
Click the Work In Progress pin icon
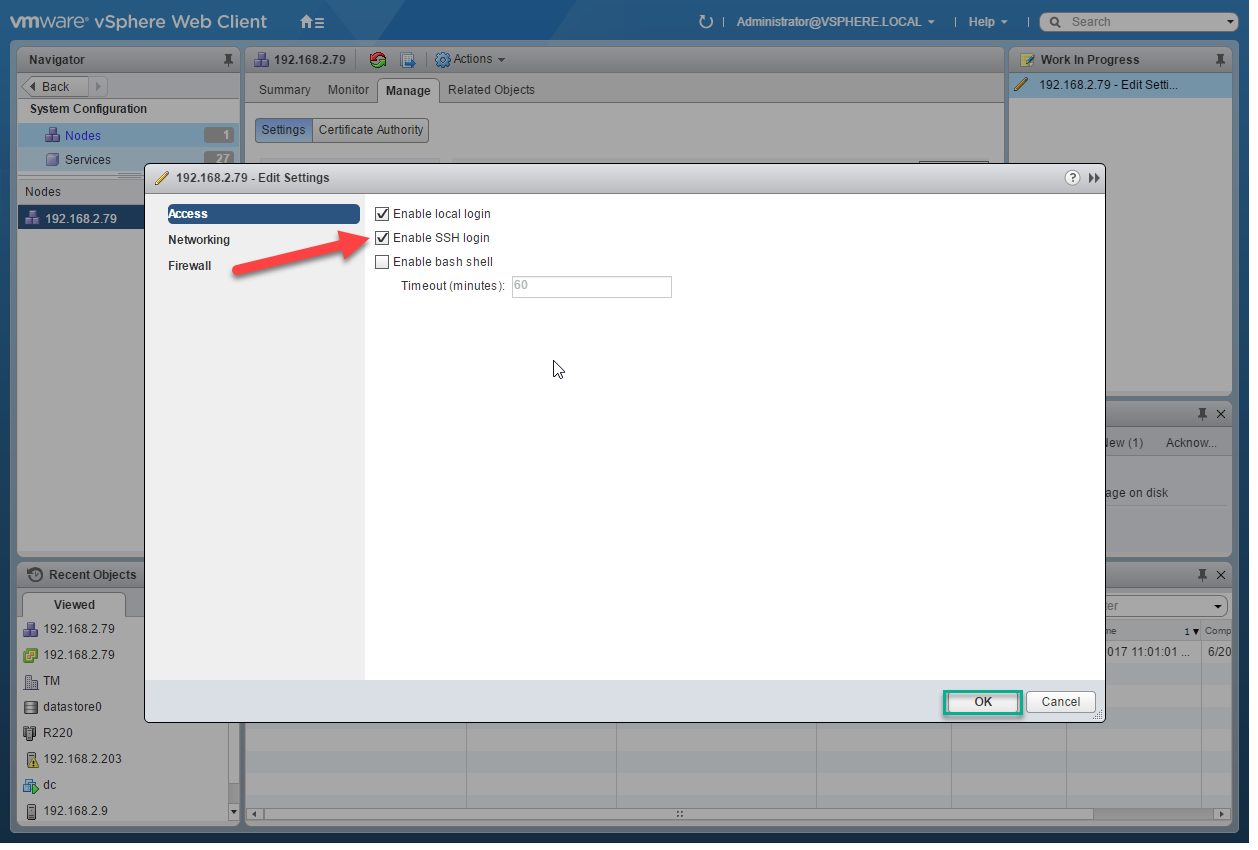pos(1220,59)
